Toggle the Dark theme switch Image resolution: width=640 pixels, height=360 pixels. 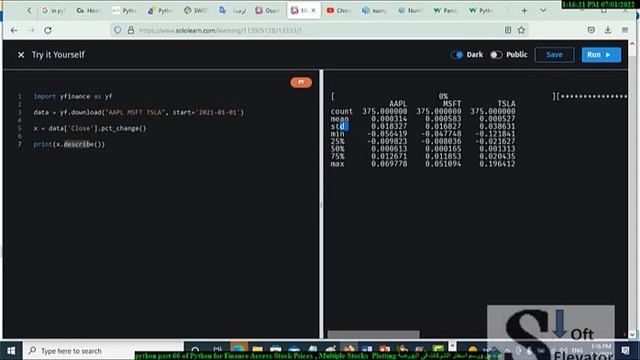coord(457,55)
